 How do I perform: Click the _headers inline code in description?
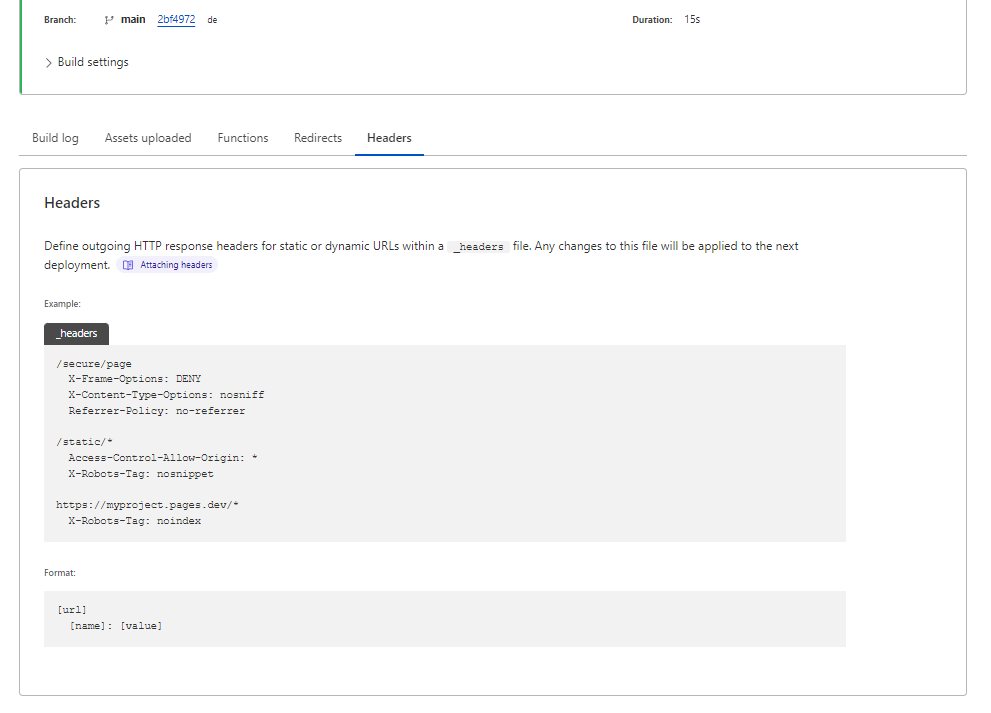pos(478,245)
